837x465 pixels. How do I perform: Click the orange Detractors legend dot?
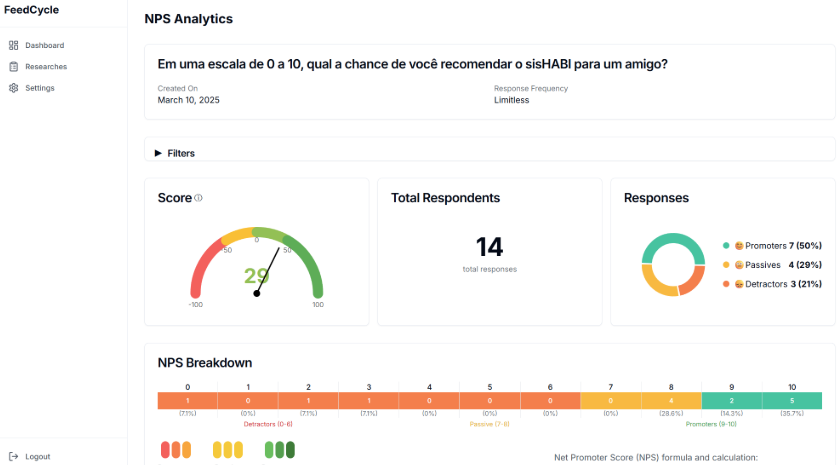726,284
